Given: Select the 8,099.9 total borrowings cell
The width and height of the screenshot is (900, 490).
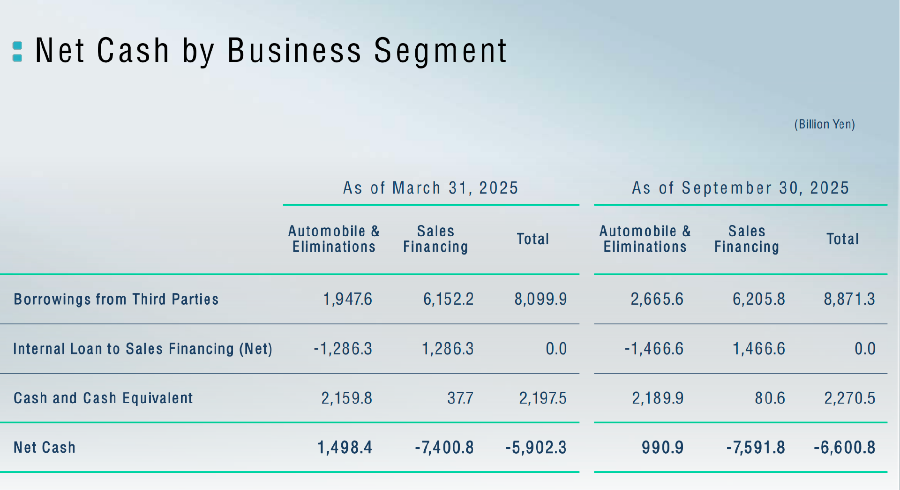Looking at the screenshot, I should (x=540, y=299).
